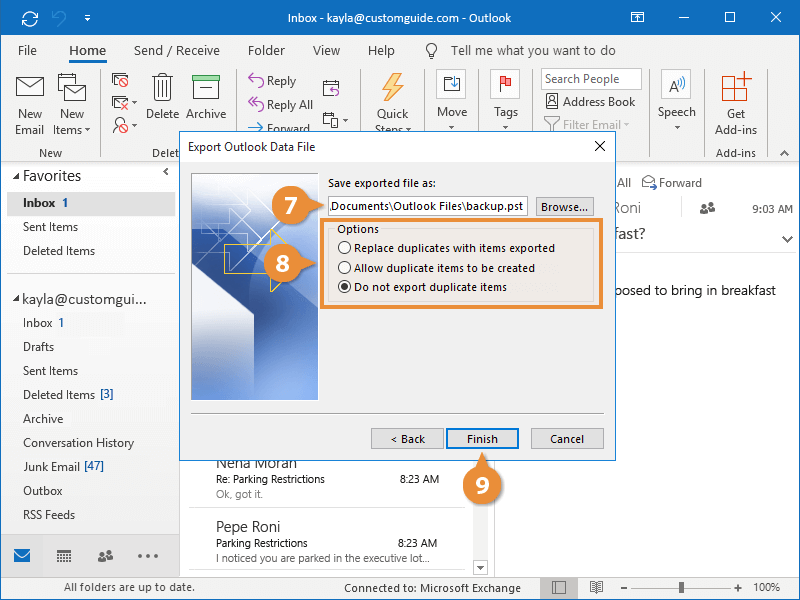Expand the message header with the chevron
This screenshot has height=600, width=800.
click(787, 239)
